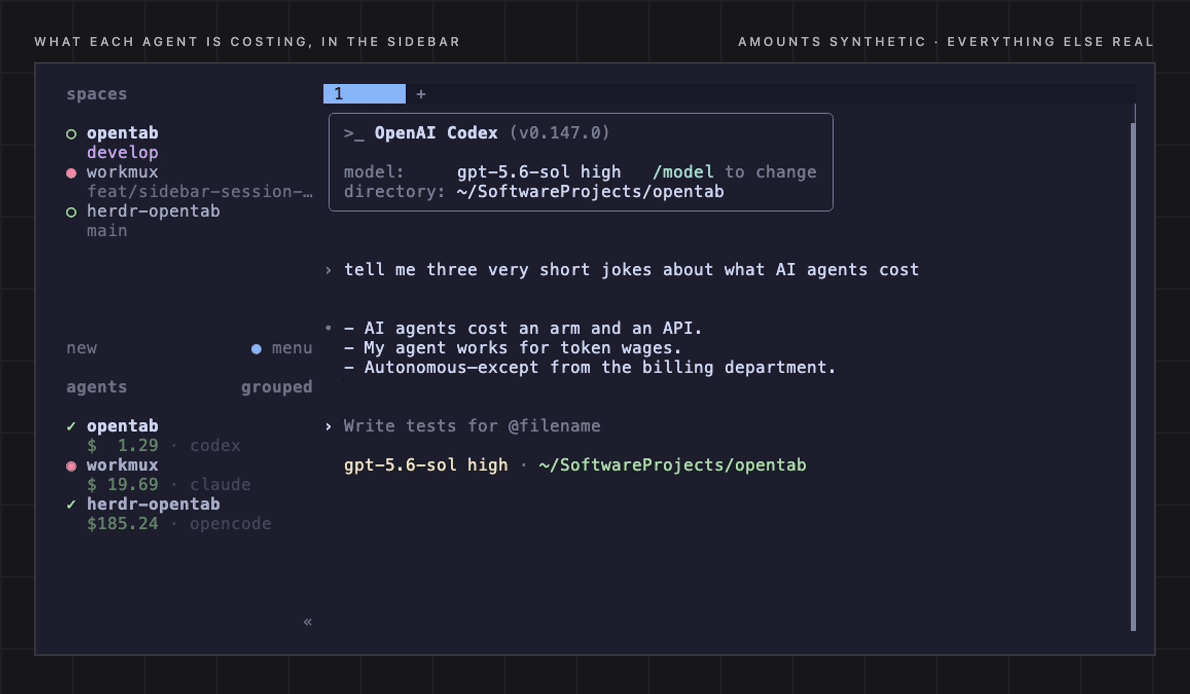
Task: Click the /model command in the Codex box
Action: tap(683, 172)
